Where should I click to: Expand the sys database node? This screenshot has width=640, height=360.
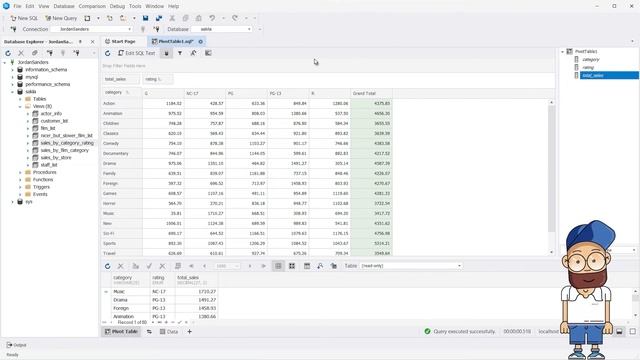pyautogui.click(x=12, y=202)
